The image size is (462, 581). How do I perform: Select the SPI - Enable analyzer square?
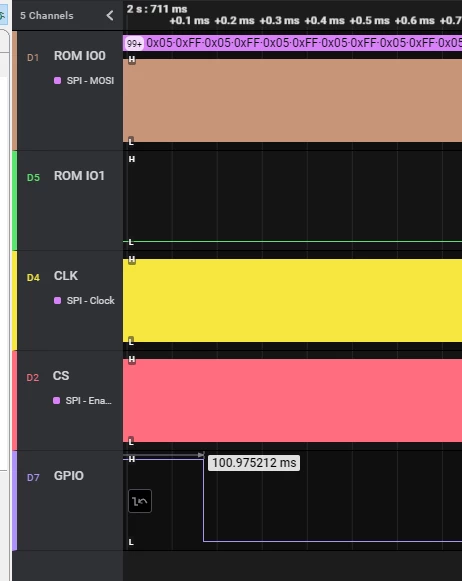(56, 401)
